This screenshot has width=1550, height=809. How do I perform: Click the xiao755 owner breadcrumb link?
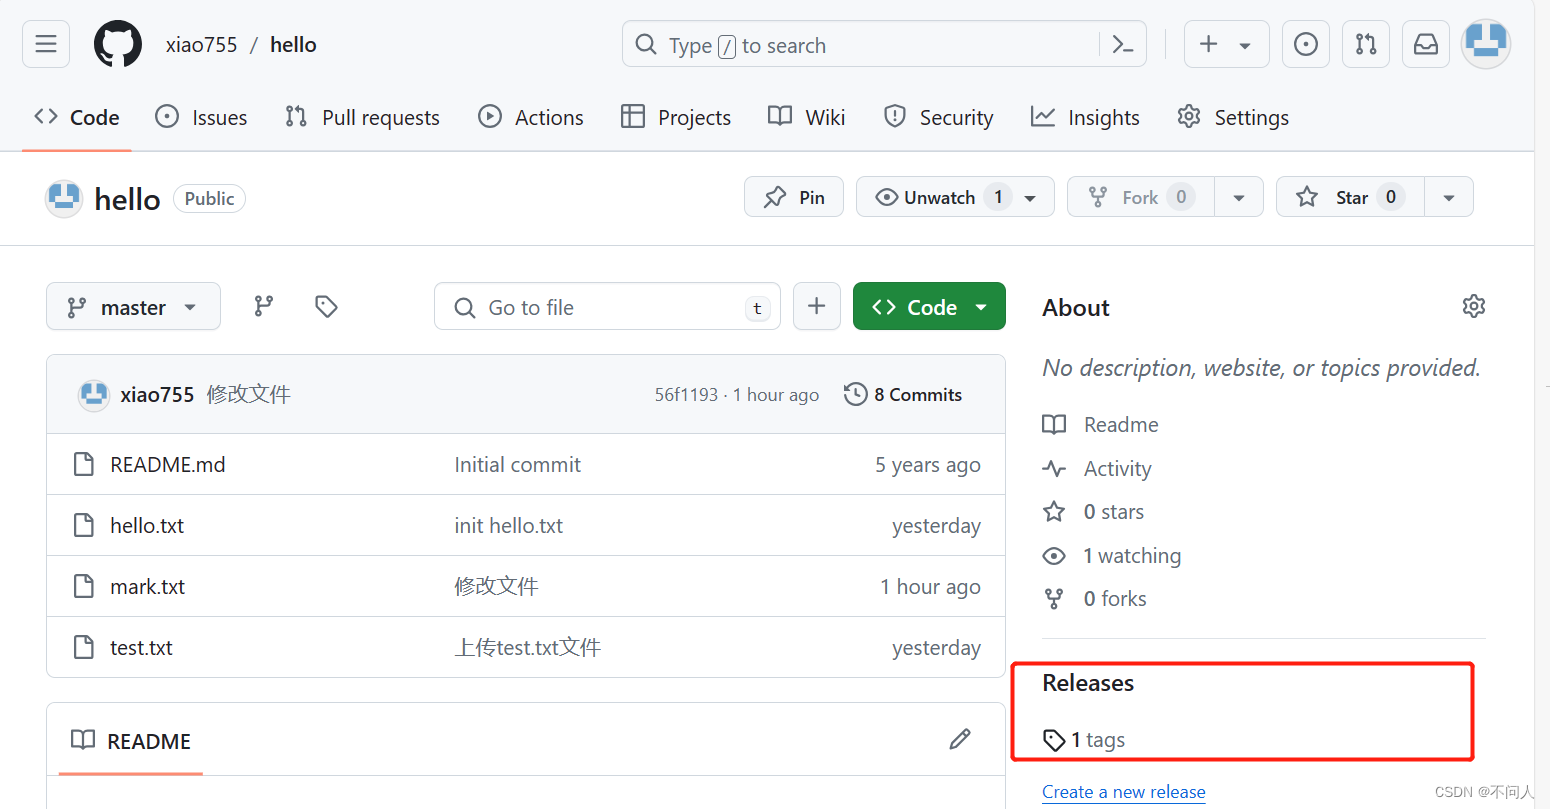click(202, 45)
